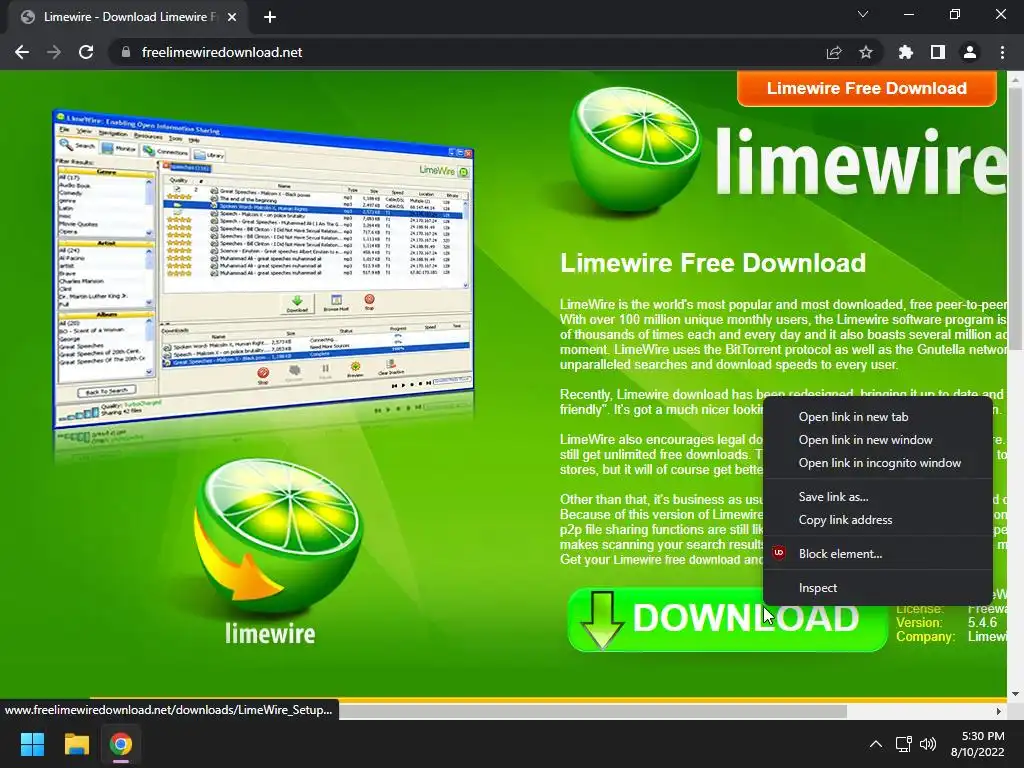This screenshot has height=768, width=1024.
Task: Open the Chrome profile avatar icon
Action: 970,52
